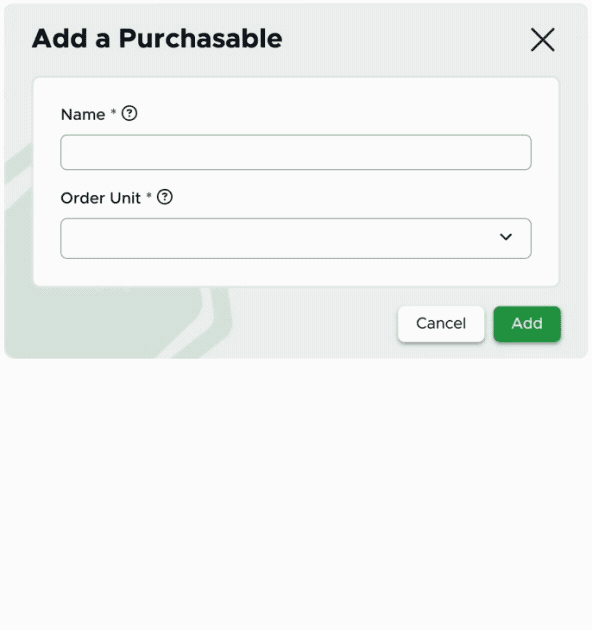Click the Add a Purchasable title

point(157,39)
